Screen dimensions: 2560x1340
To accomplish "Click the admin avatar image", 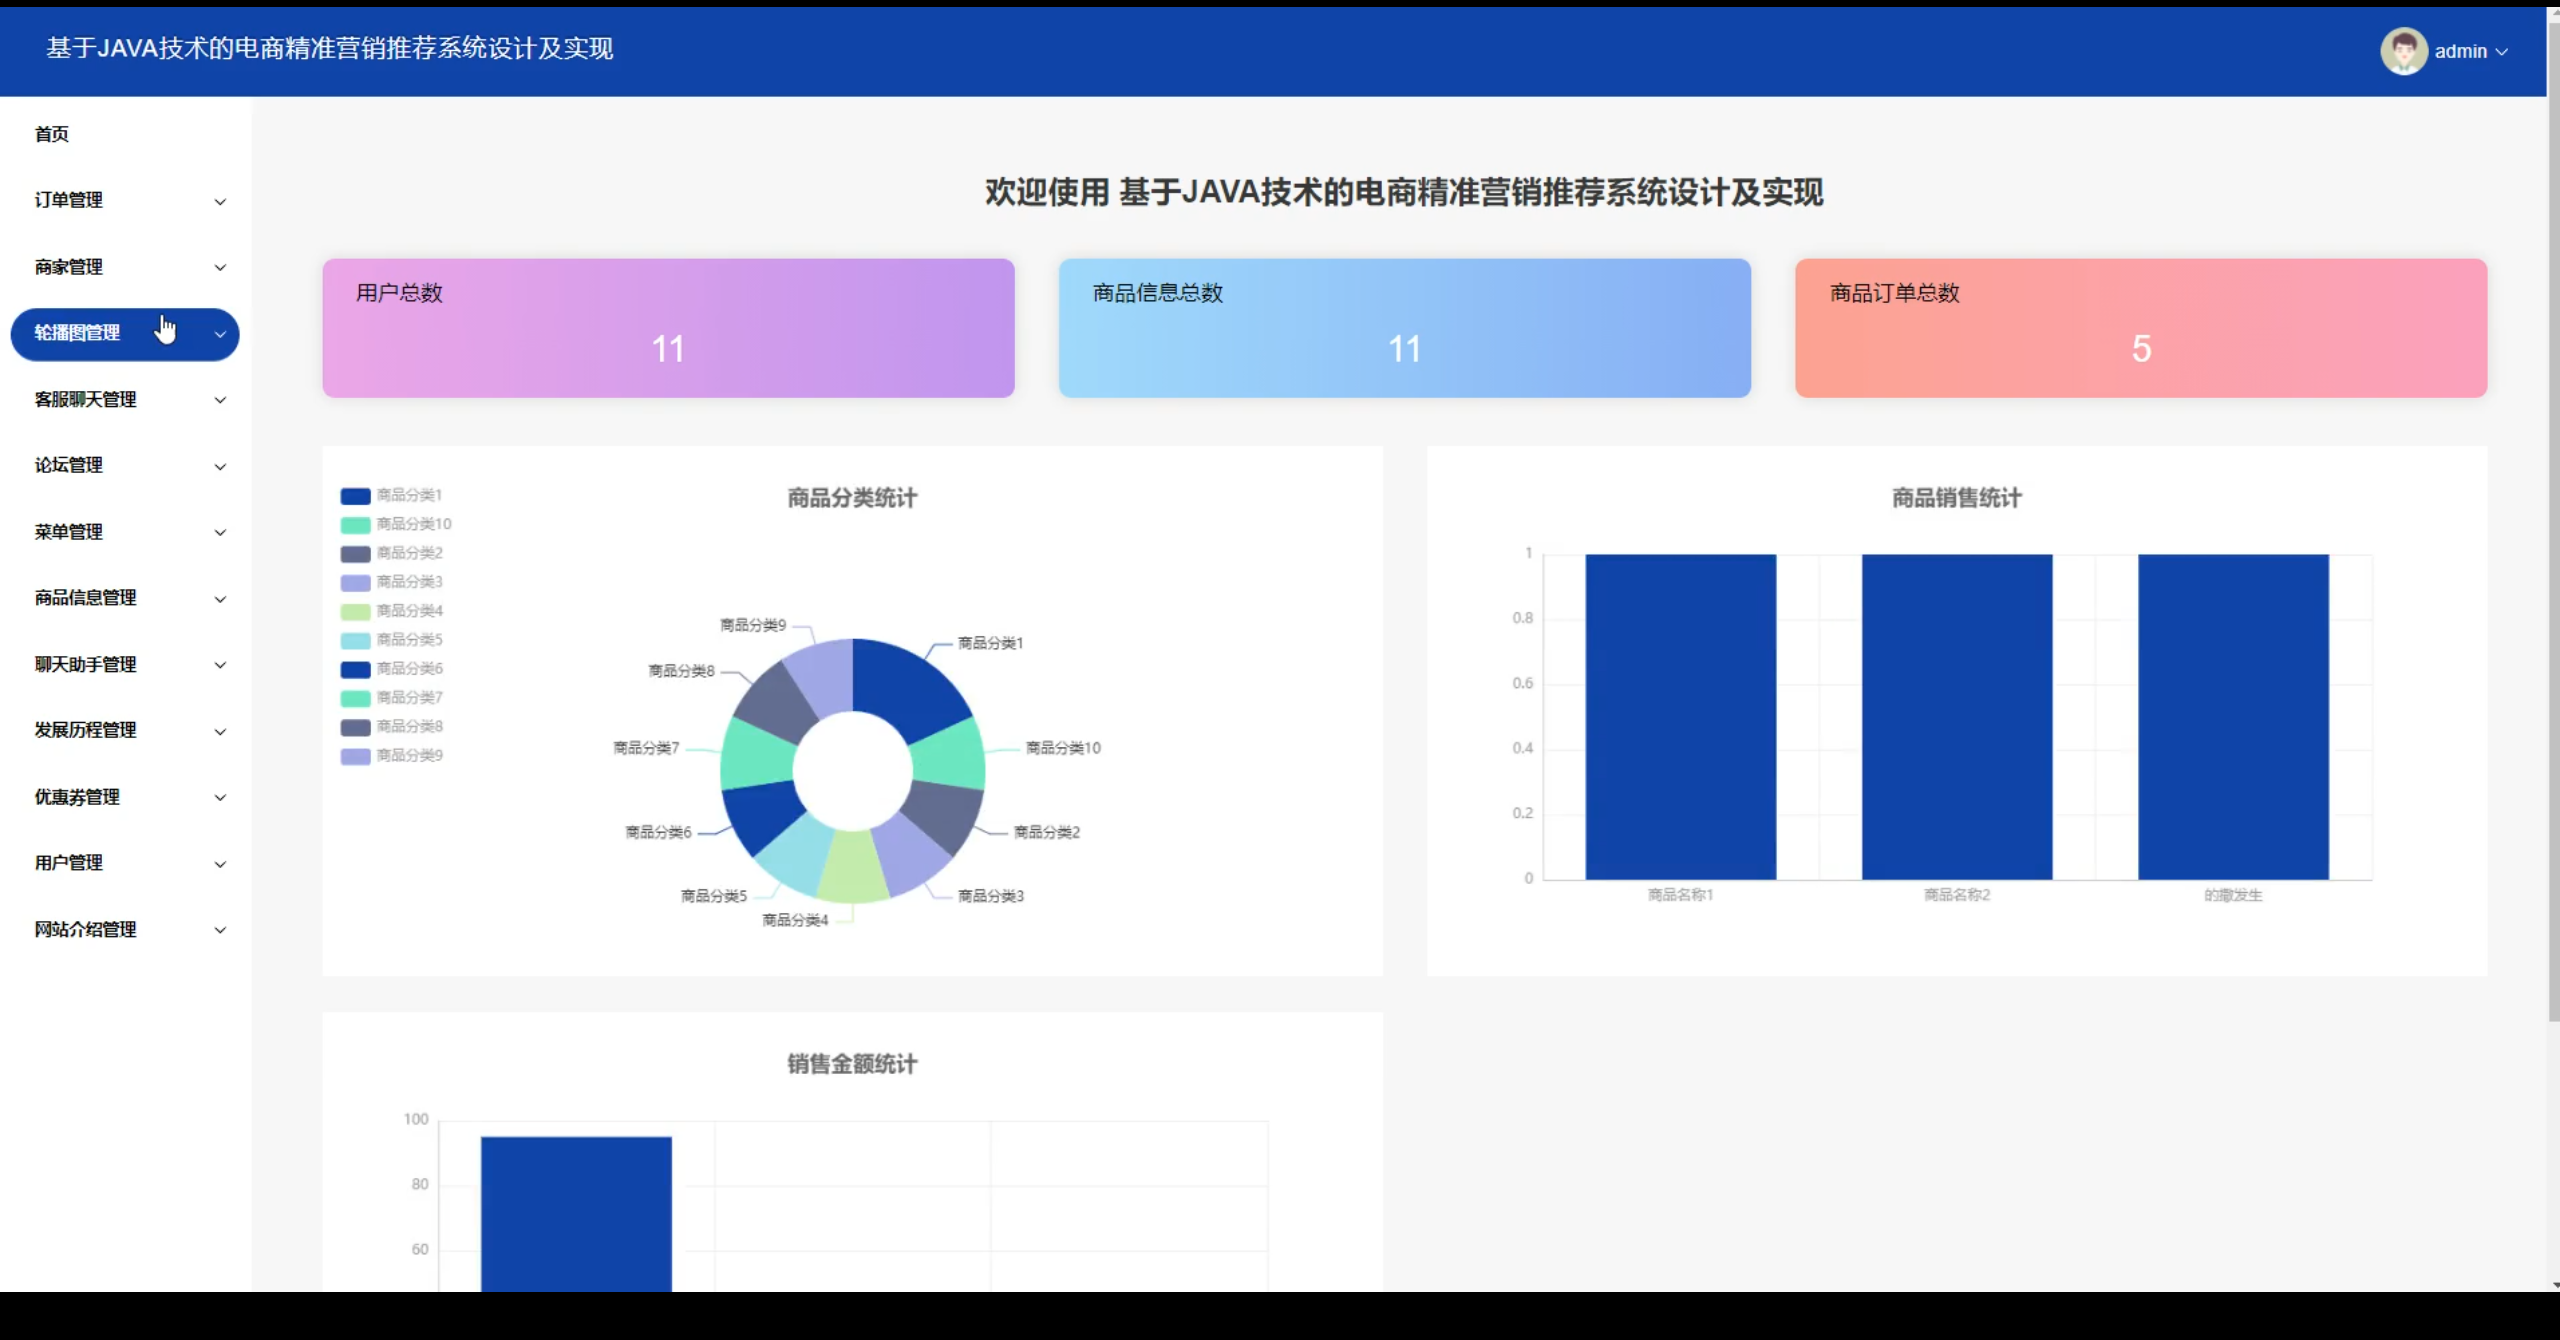I will [x=2403, y=51].
